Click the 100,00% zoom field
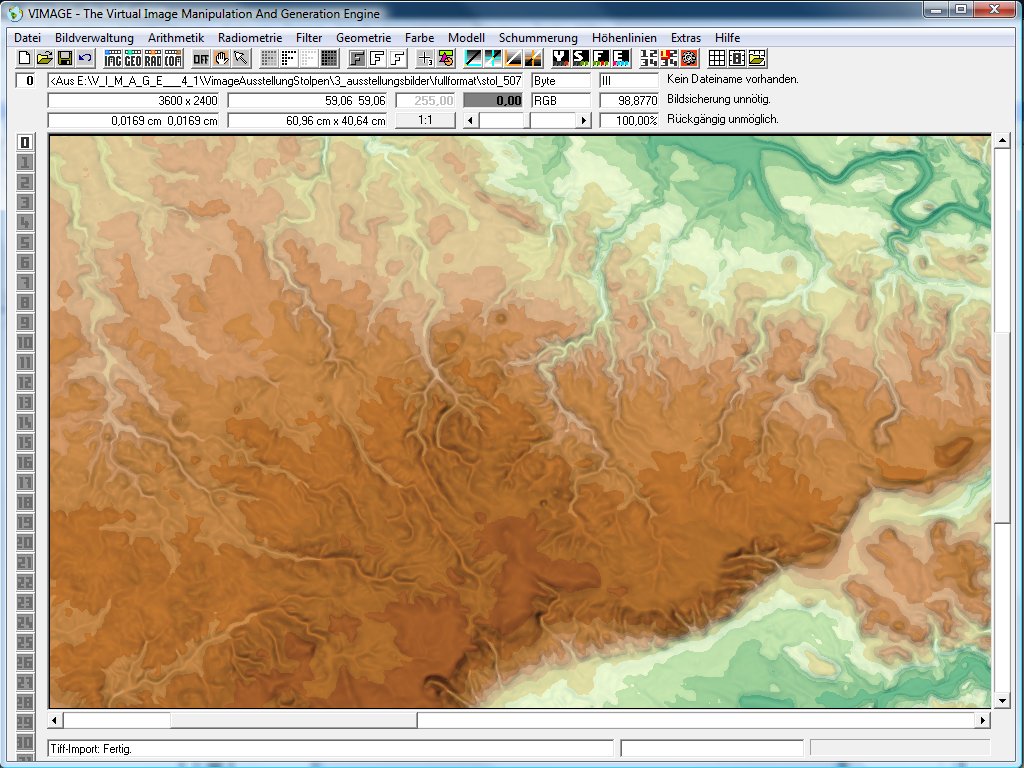1024x768 pixels. click(629, 120)
